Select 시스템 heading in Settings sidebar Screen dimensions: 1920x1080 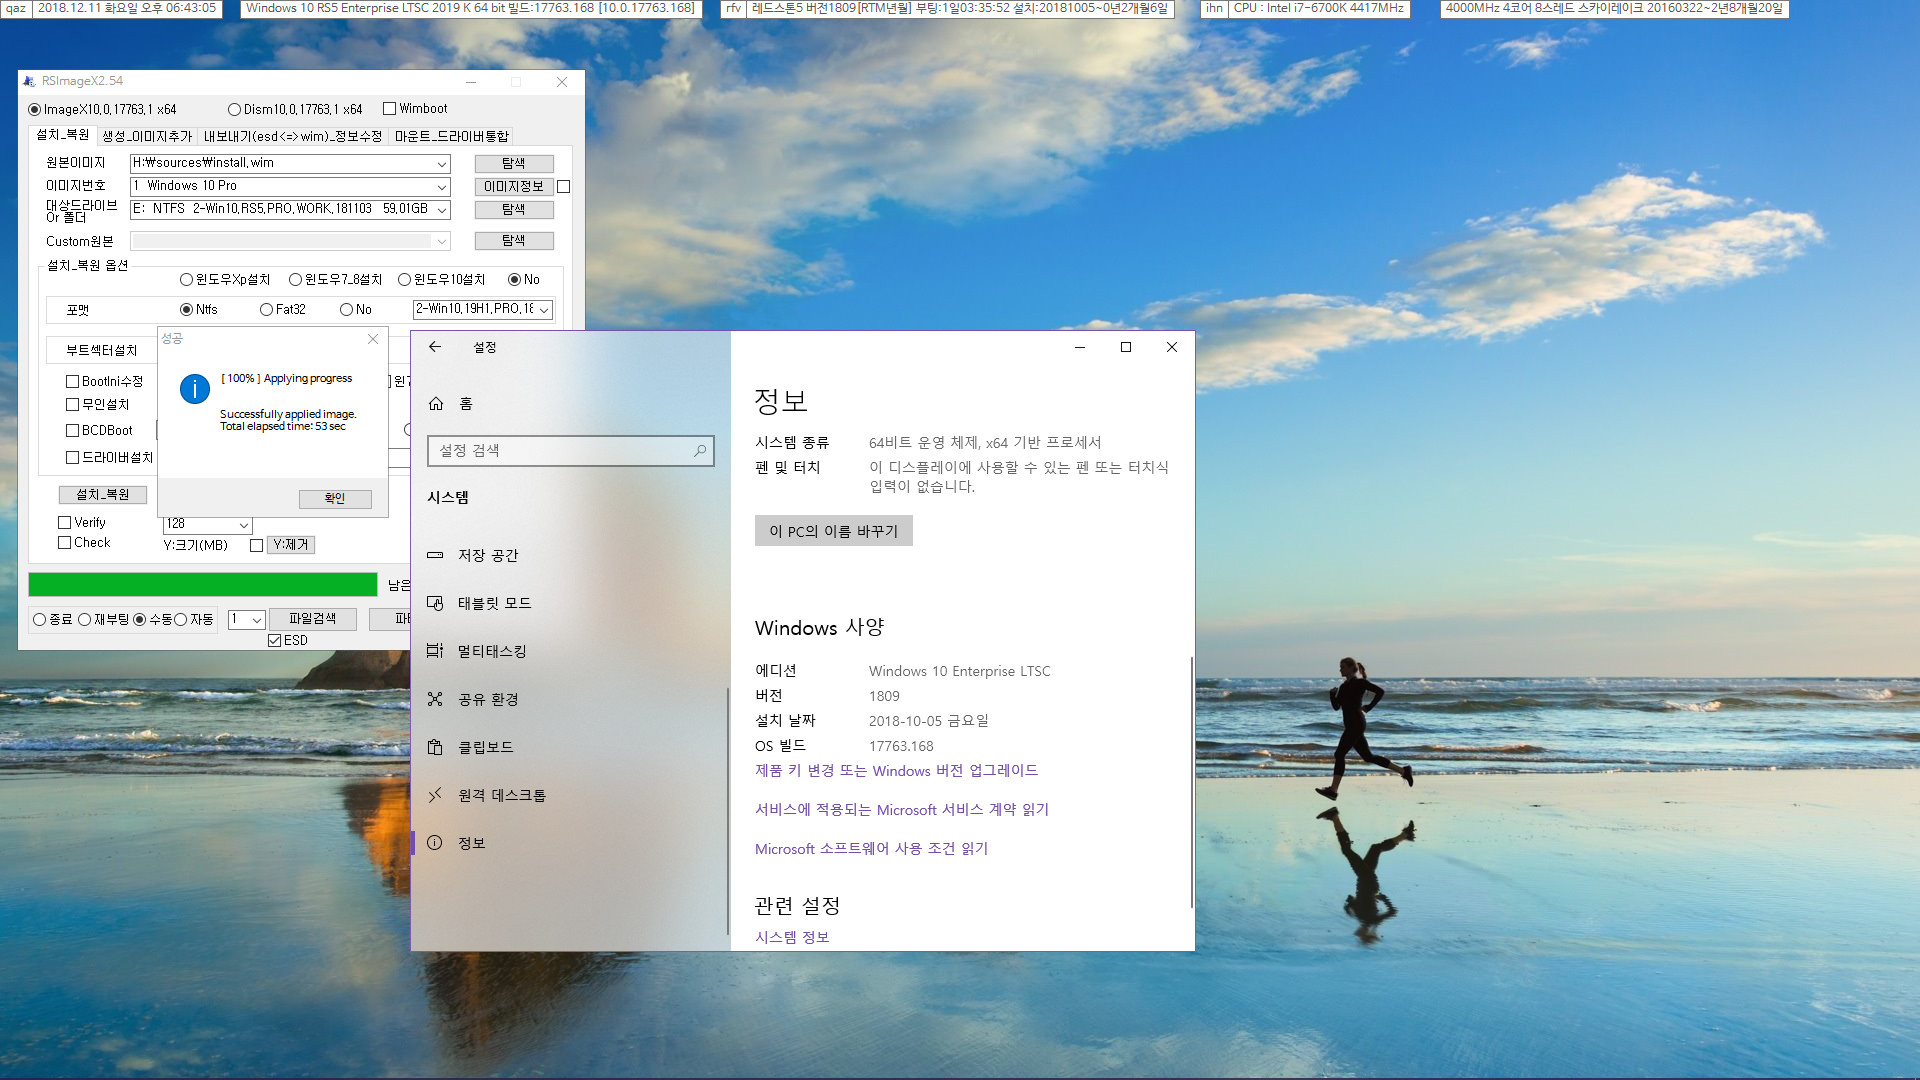coord(448,498)
